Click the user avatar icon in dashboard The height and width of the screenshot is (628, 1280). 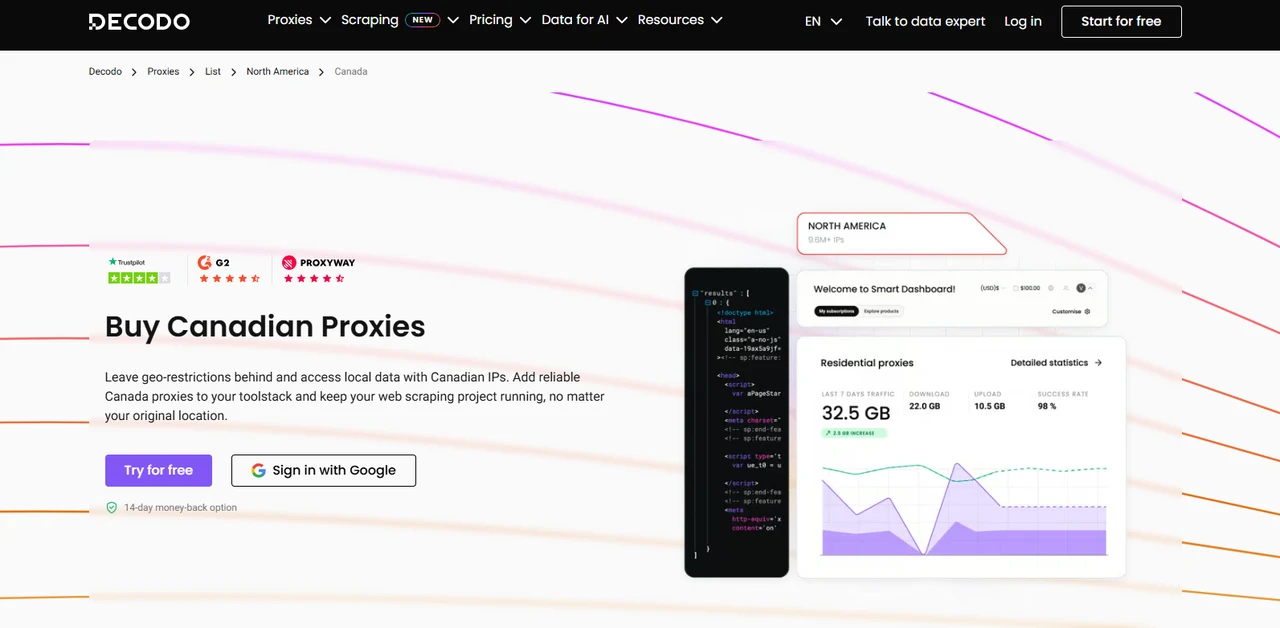pyautogui.click(x=1081, y=288)
